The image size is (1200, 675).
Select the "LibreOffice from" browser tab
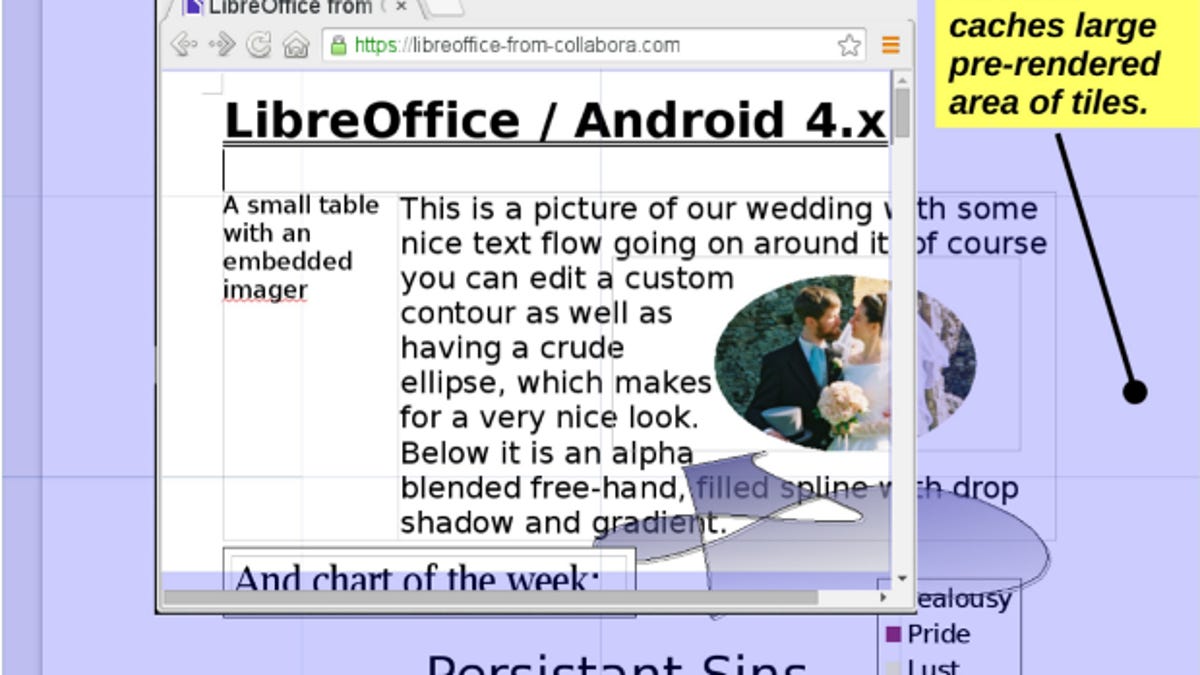[290, 8]
